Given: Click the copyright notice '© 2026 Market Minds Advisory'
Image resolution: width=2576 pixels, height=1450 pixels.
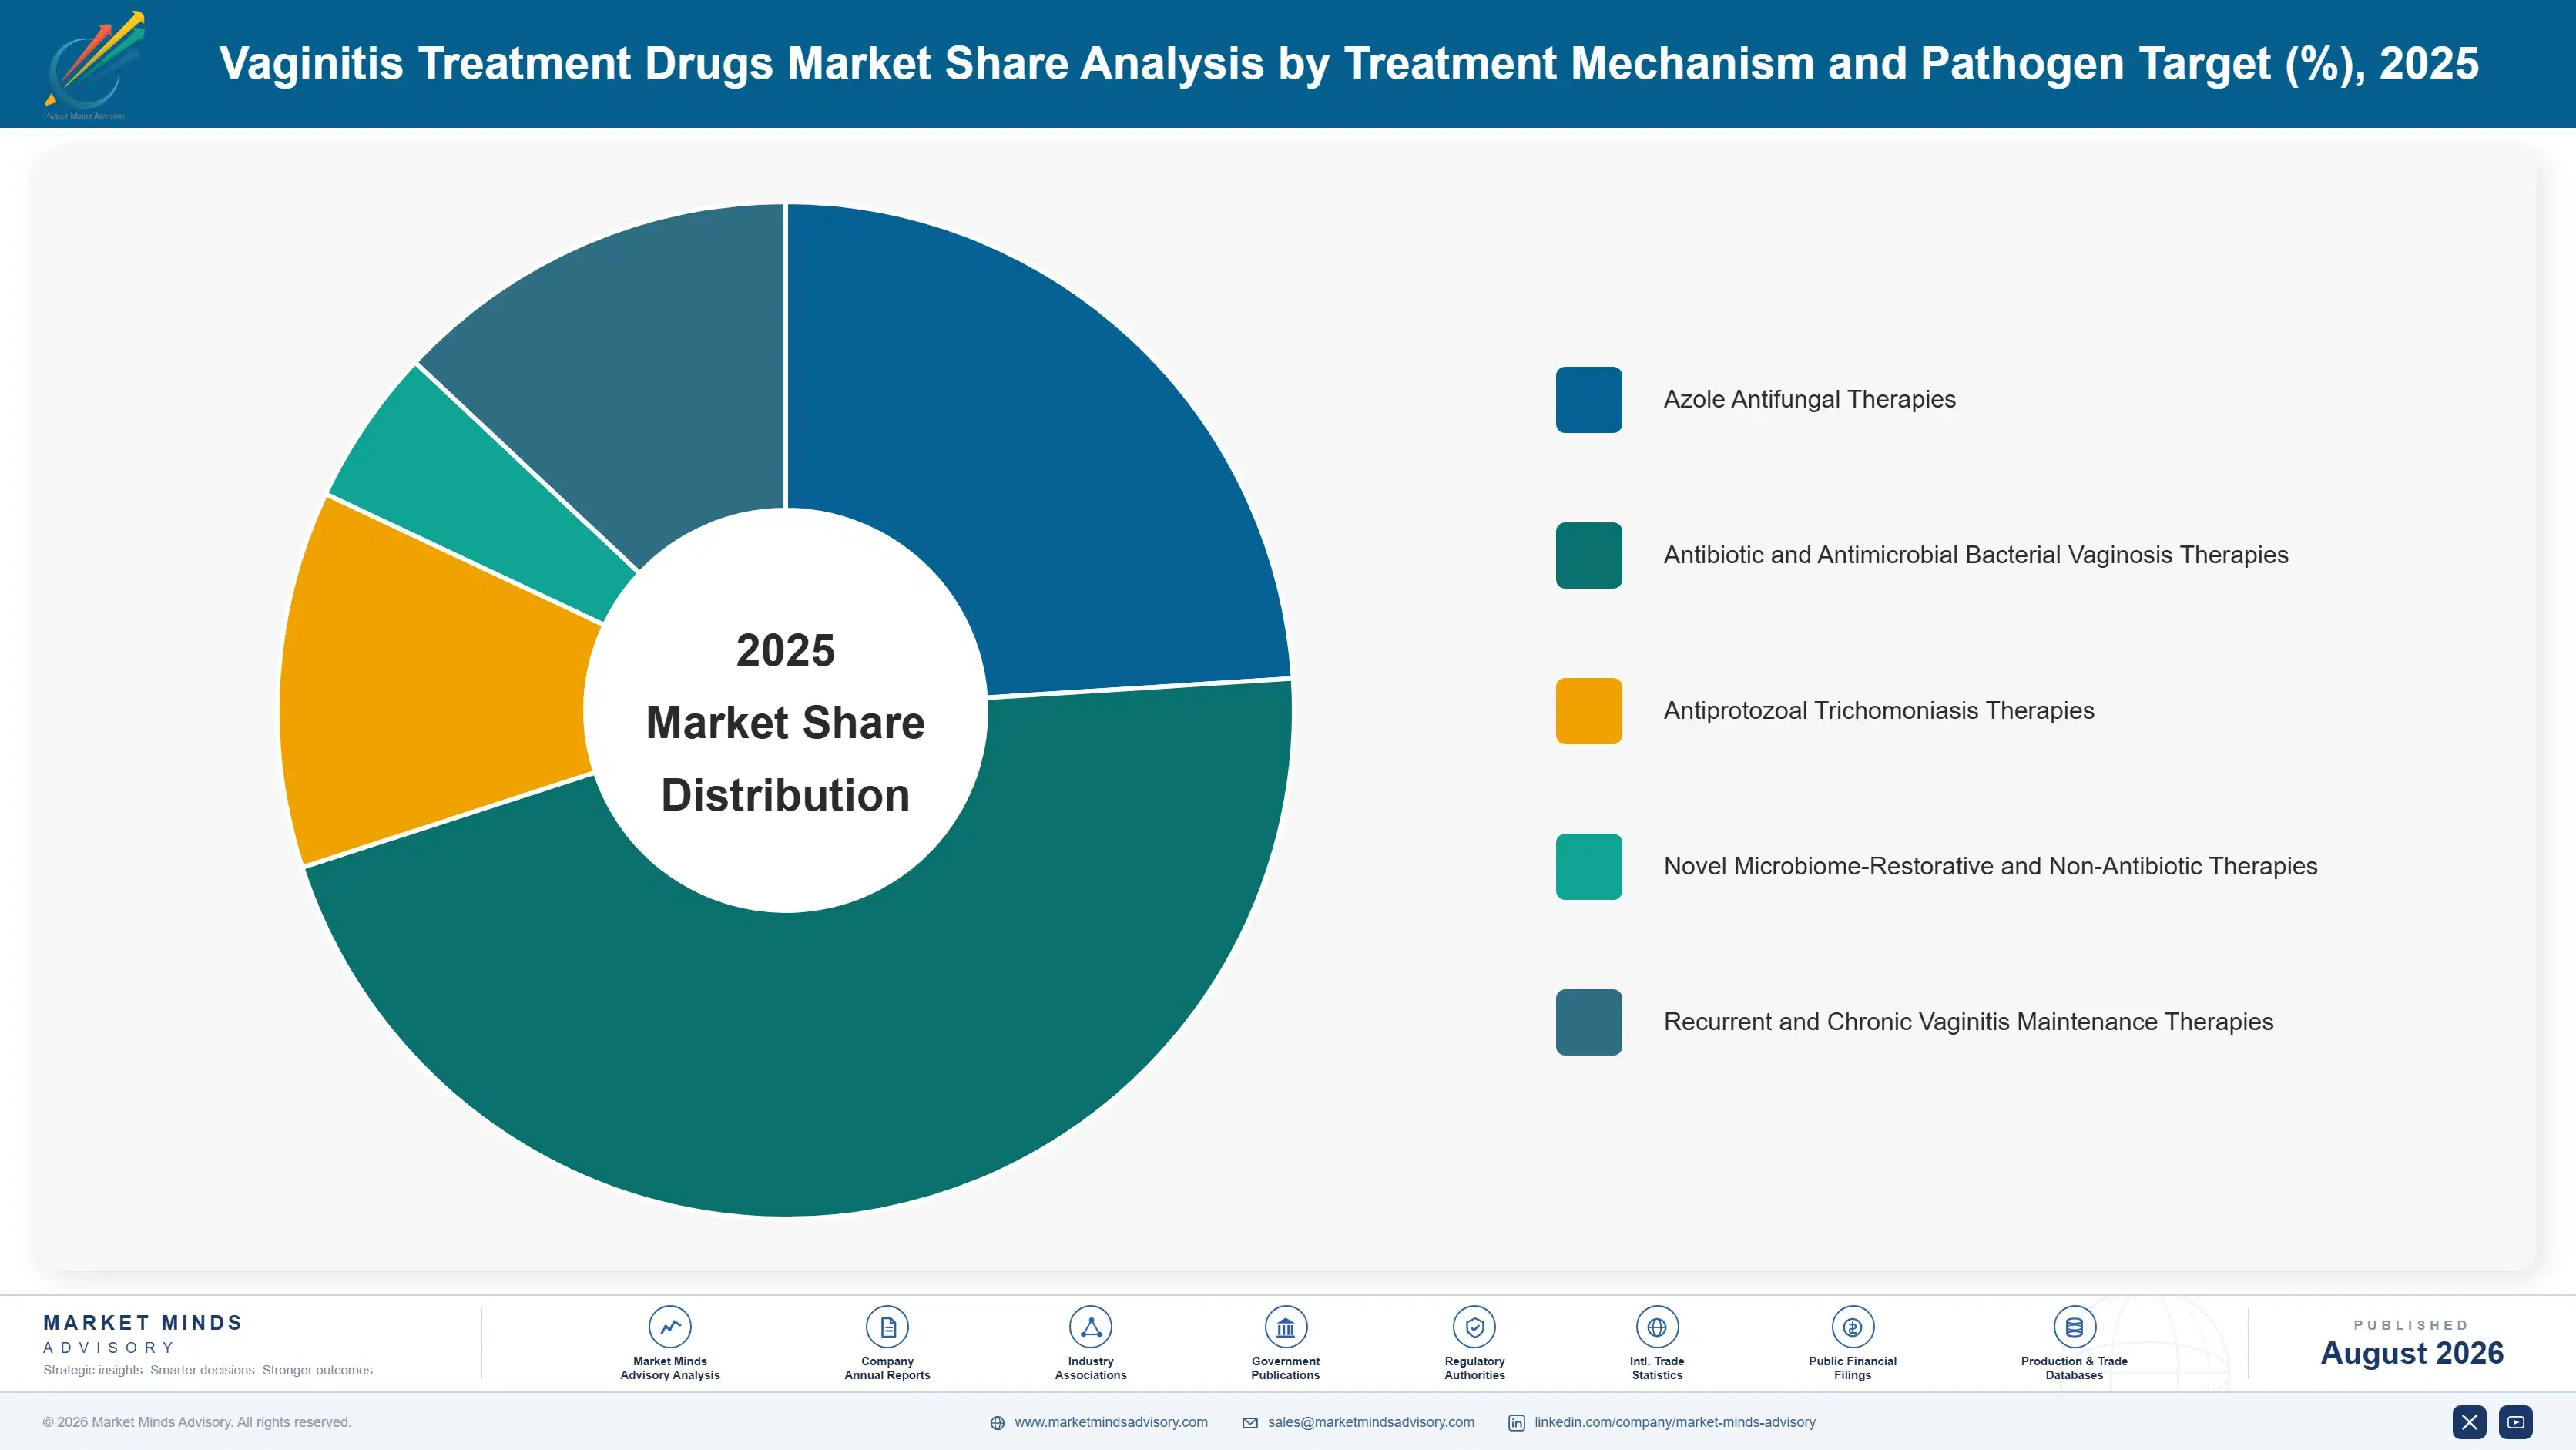Looking at the screenshot, I should point(197,1422).
